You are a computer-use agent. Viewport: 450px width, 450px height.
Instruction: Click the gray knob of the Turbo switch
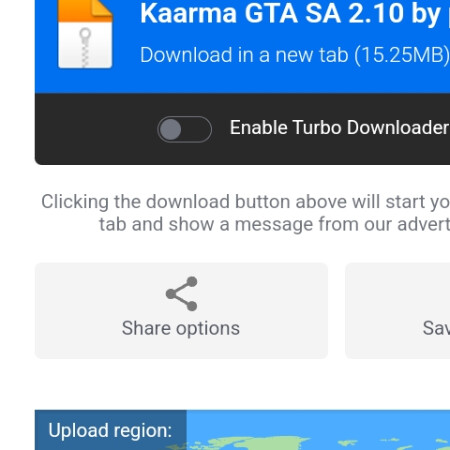pyautogui.click(x=170, y=129)
